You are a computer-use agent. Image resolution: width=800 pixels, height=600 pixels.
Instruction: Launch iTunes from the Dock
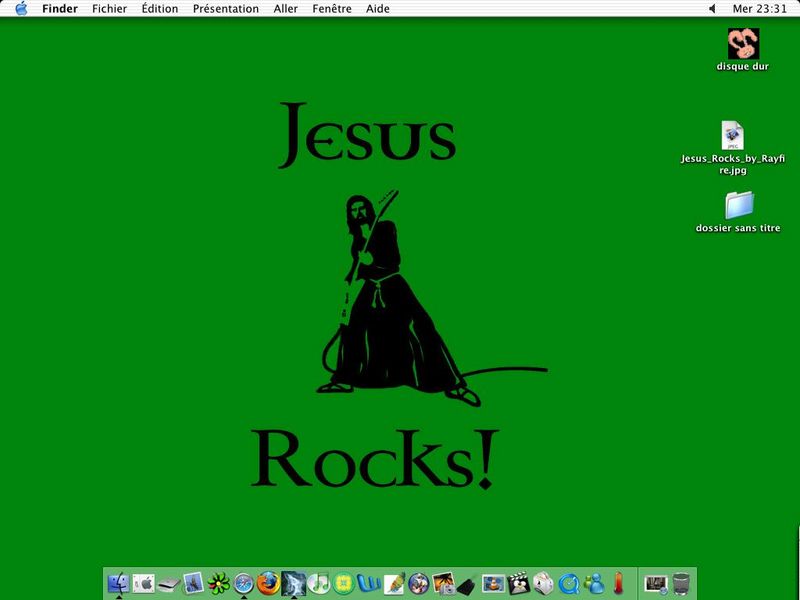pyautogui.click(x=318, y=583)
